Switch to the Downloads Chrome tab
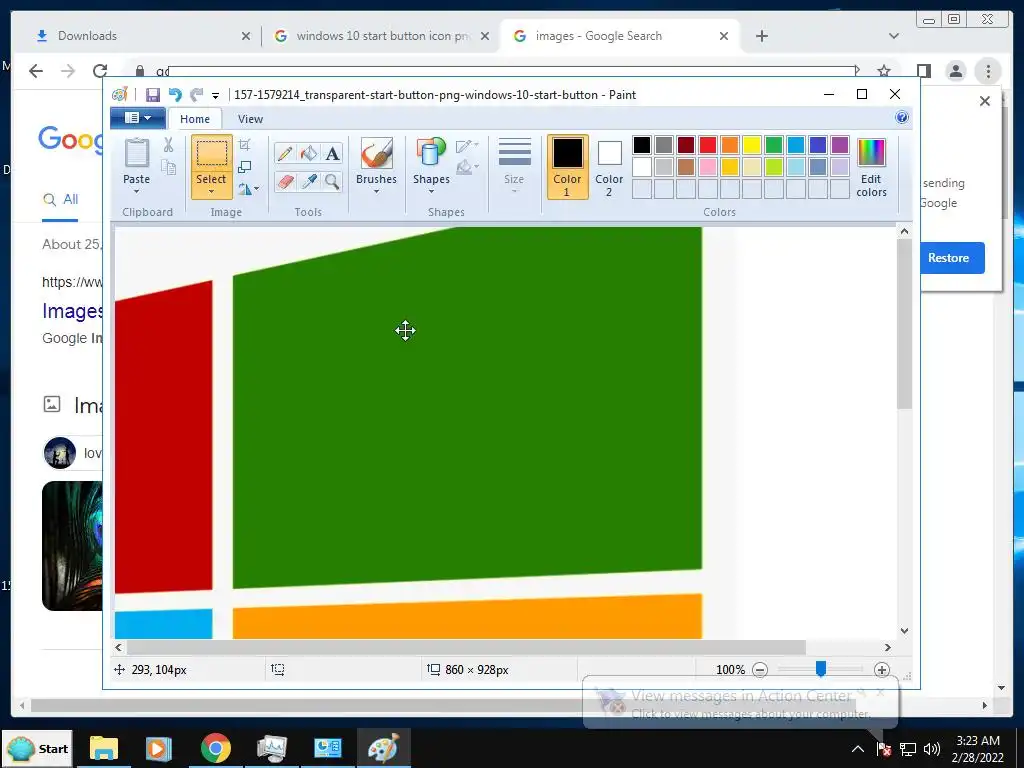The image size is (1024, 768). (144, 36)
